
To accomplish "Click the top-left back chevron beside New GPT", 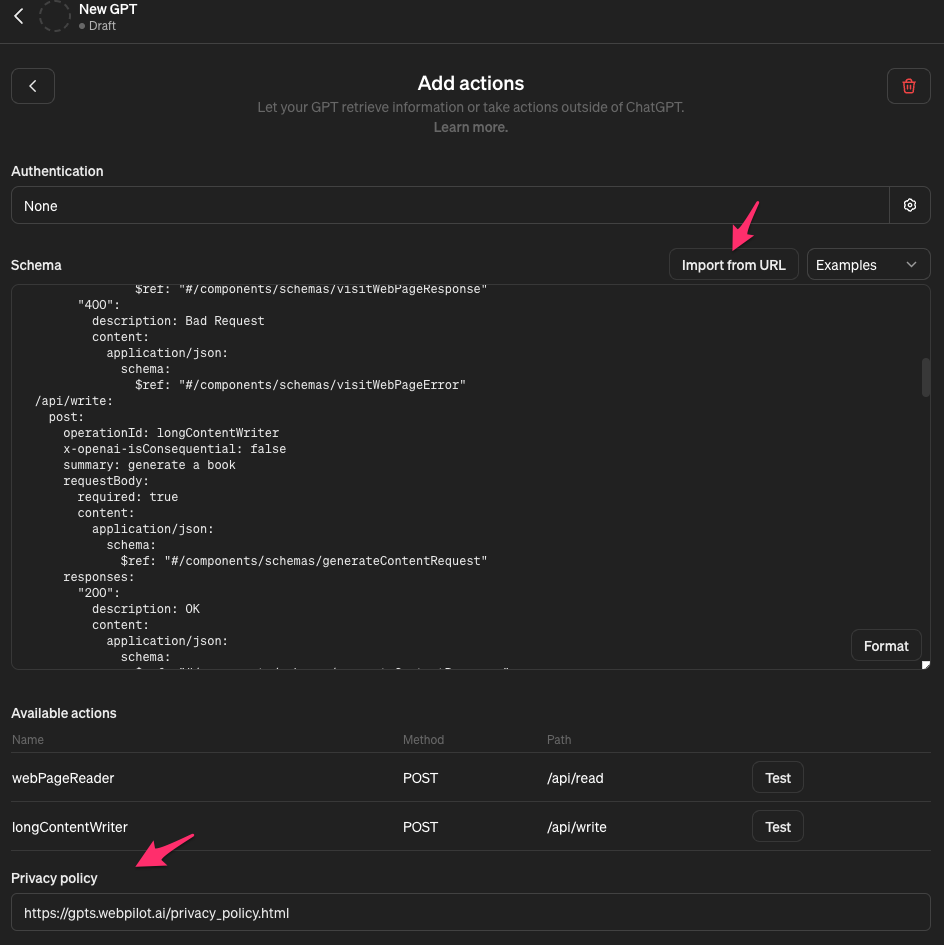I will (x=19, y=17).
